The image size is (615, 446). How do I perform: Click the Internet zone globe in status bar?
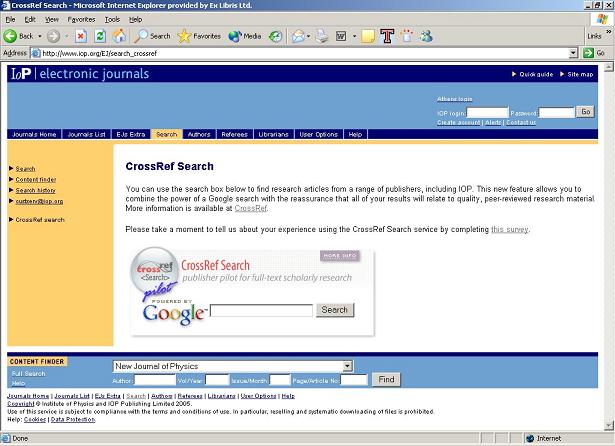[530, 438]
